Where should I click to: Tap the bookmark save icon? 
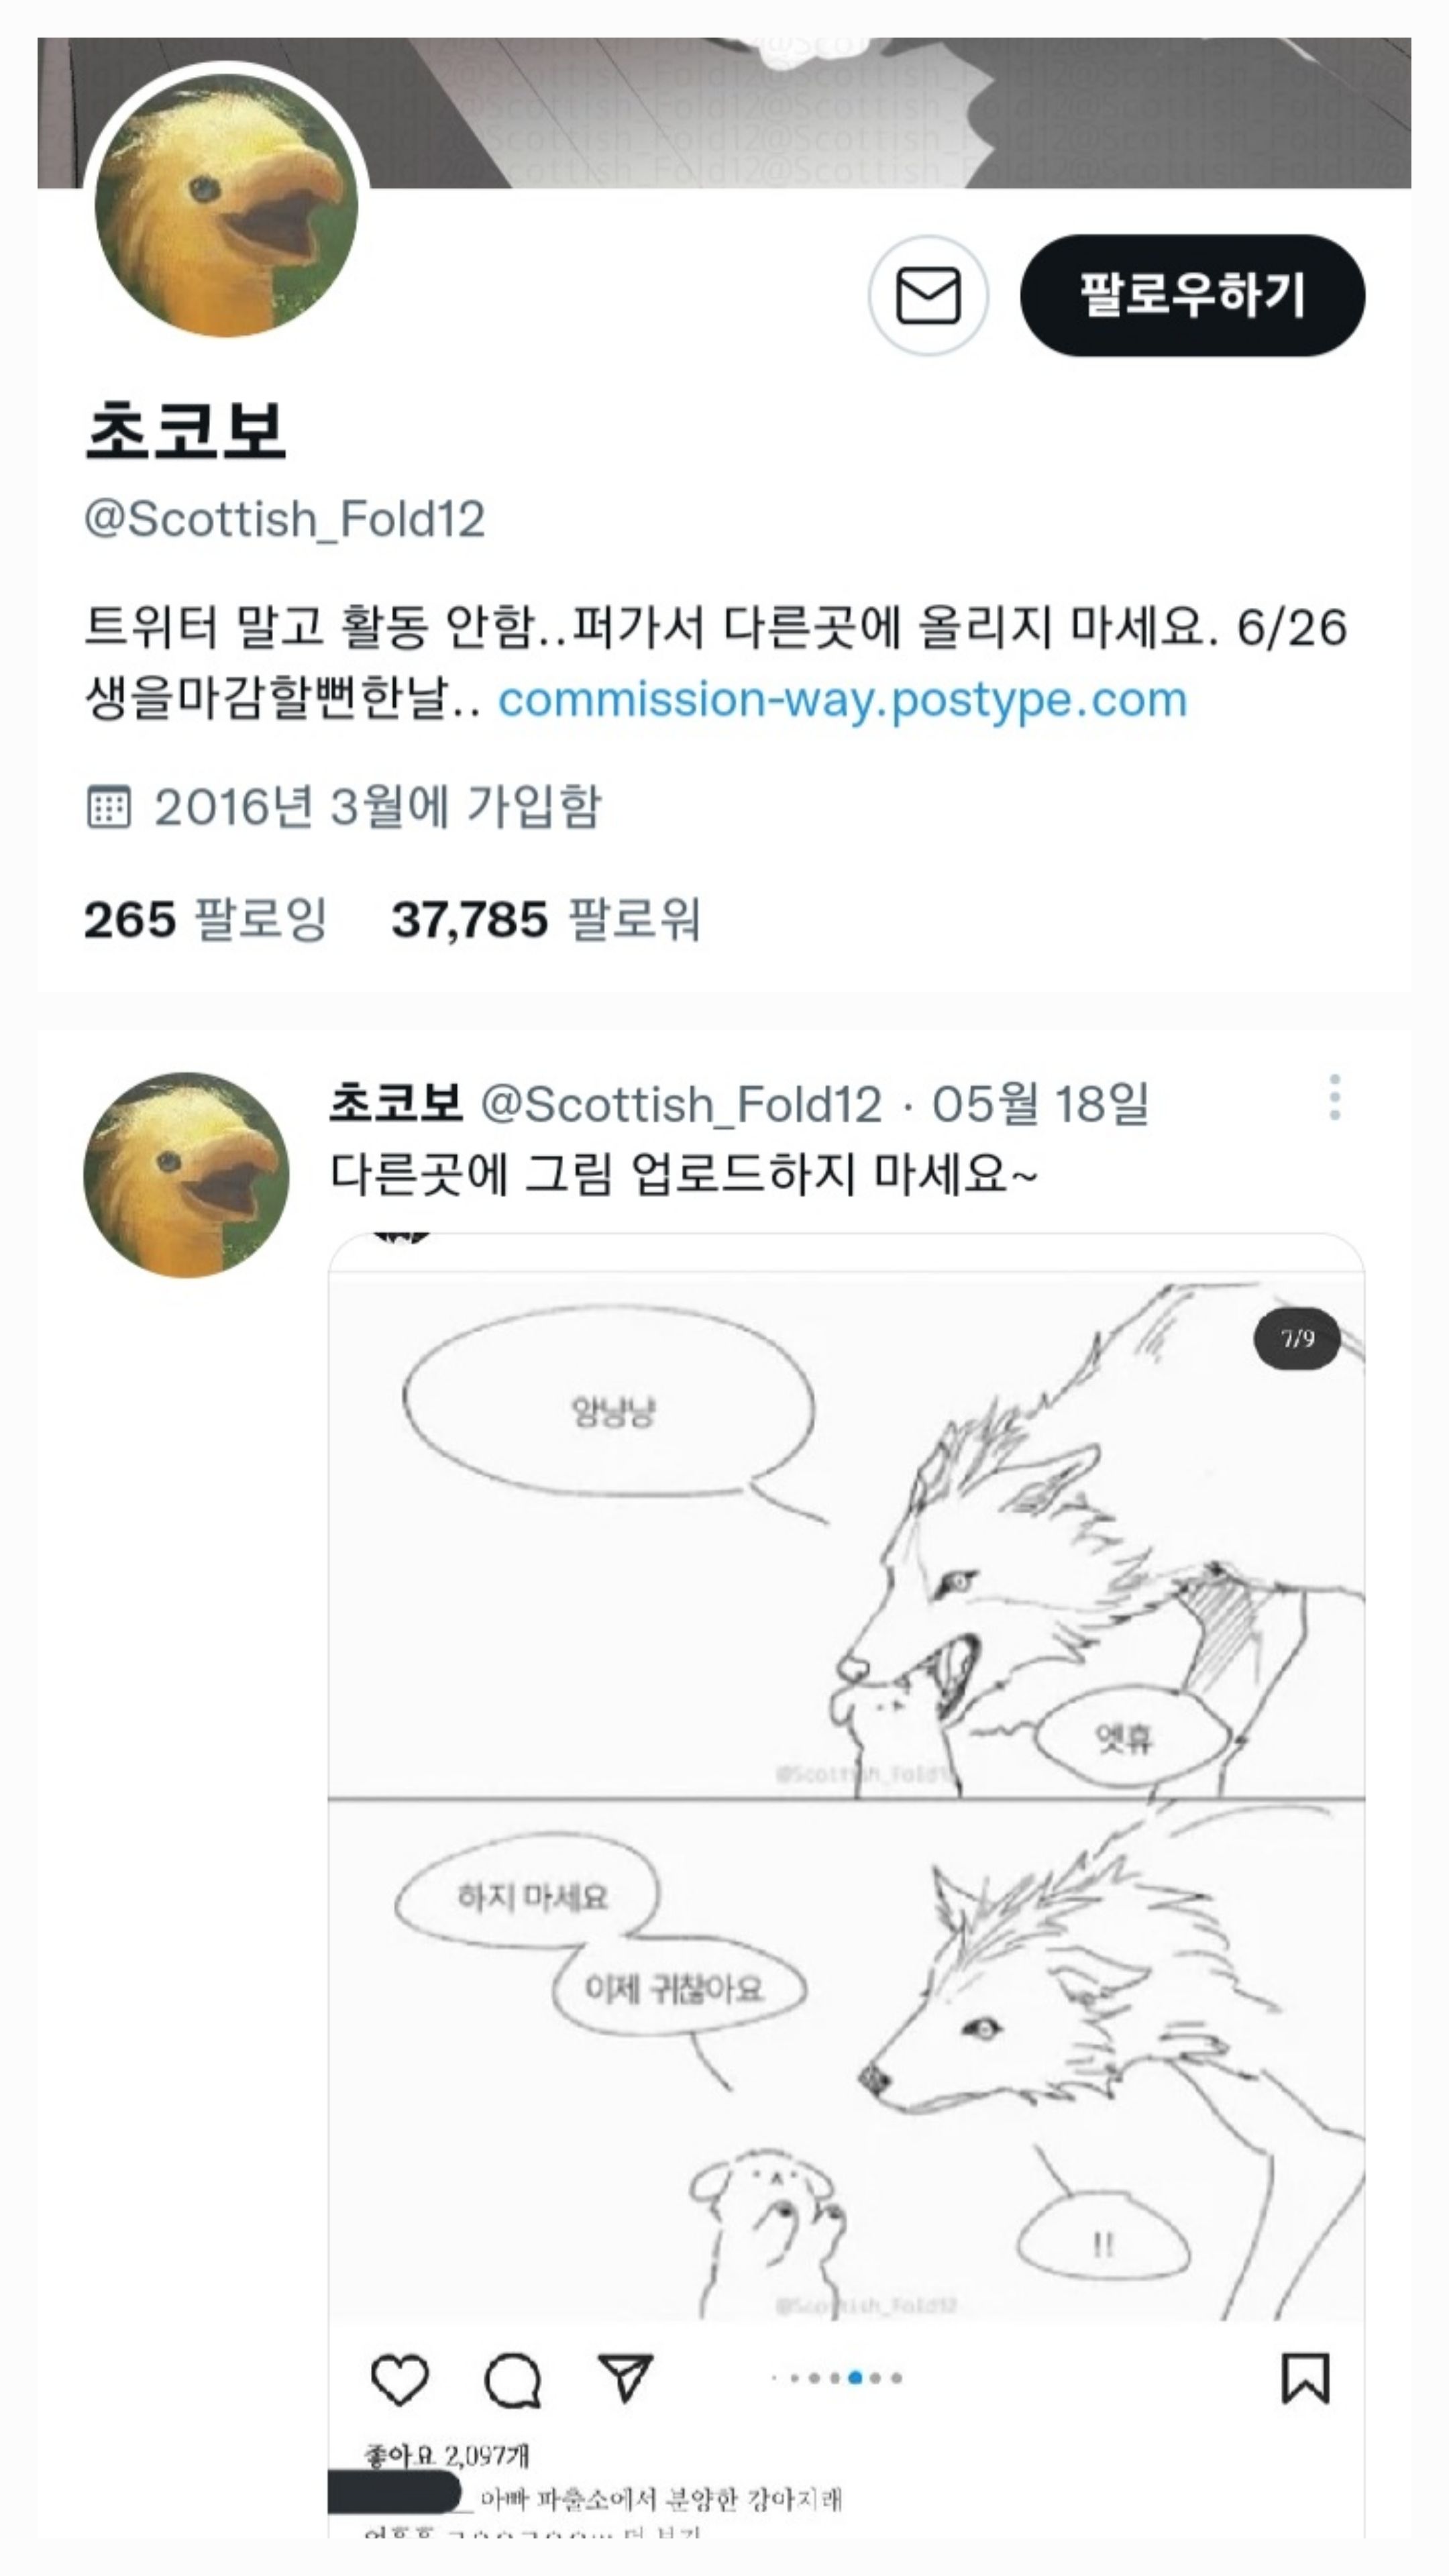1305,2378
